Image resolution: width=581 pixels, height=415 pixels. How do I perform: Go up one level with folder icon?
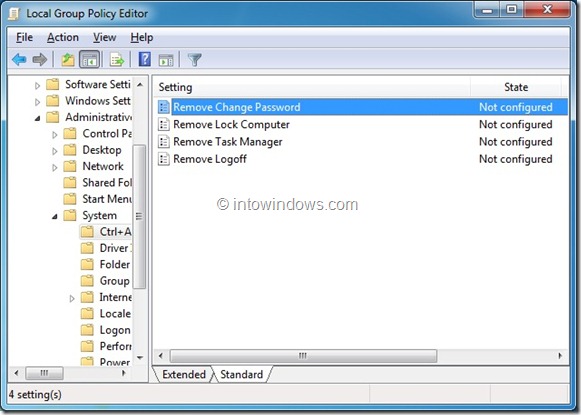point(68,59)
